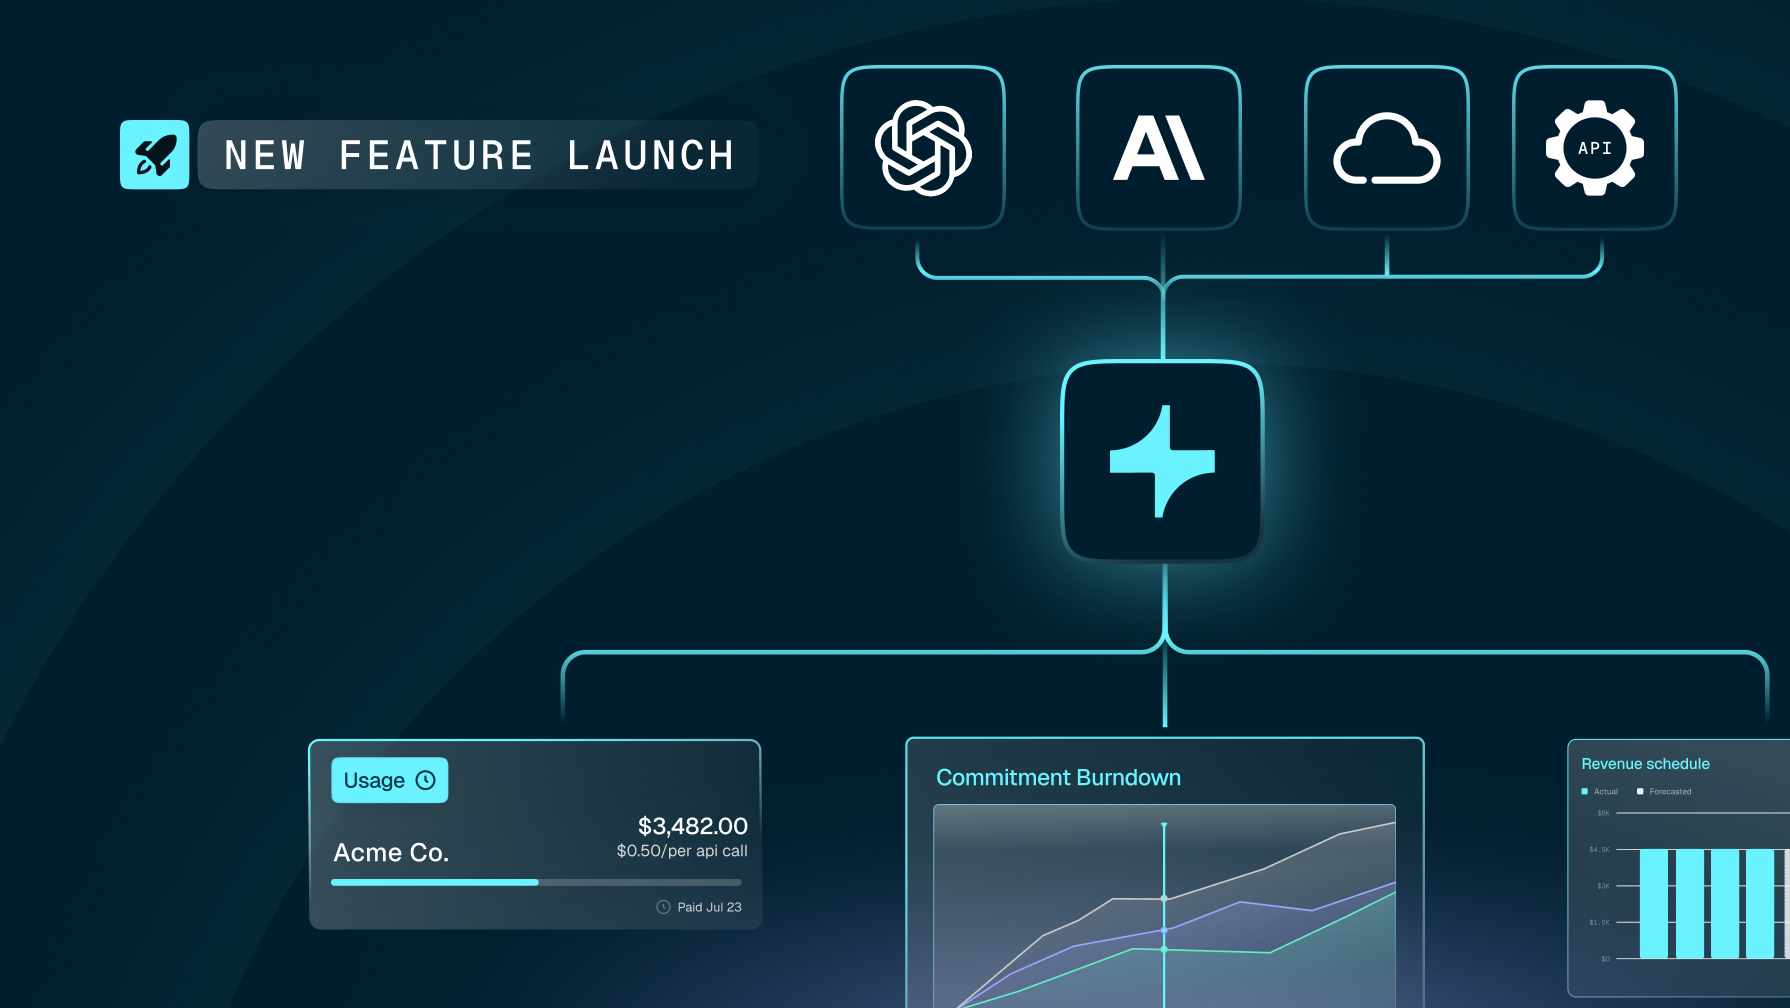Click the cloud icon tile
Screen dimensions: 1790x1008
(1387, 148)
